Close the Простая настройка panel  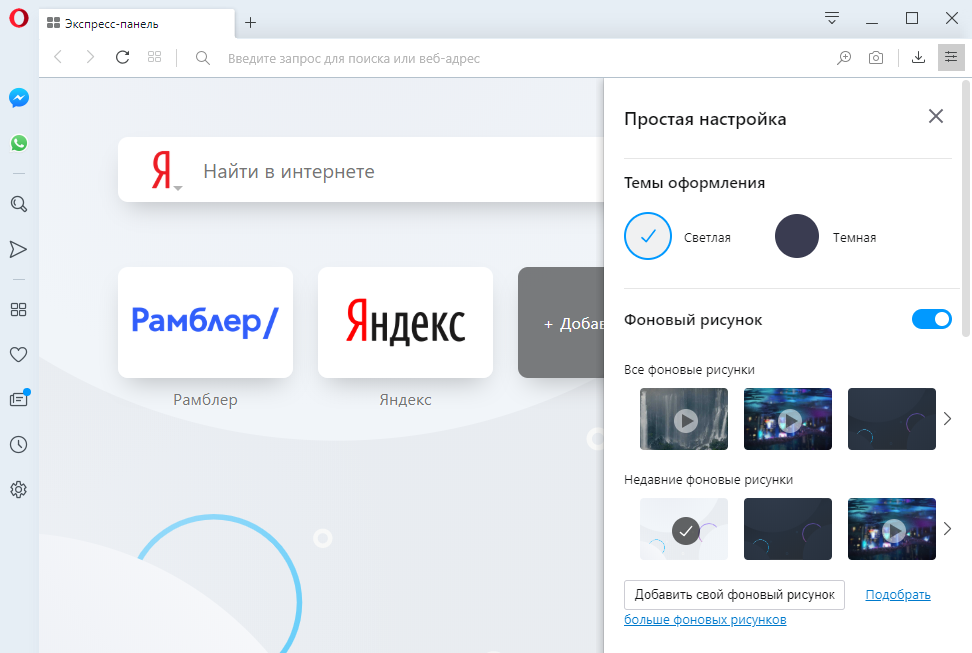[x=936, y=116]
